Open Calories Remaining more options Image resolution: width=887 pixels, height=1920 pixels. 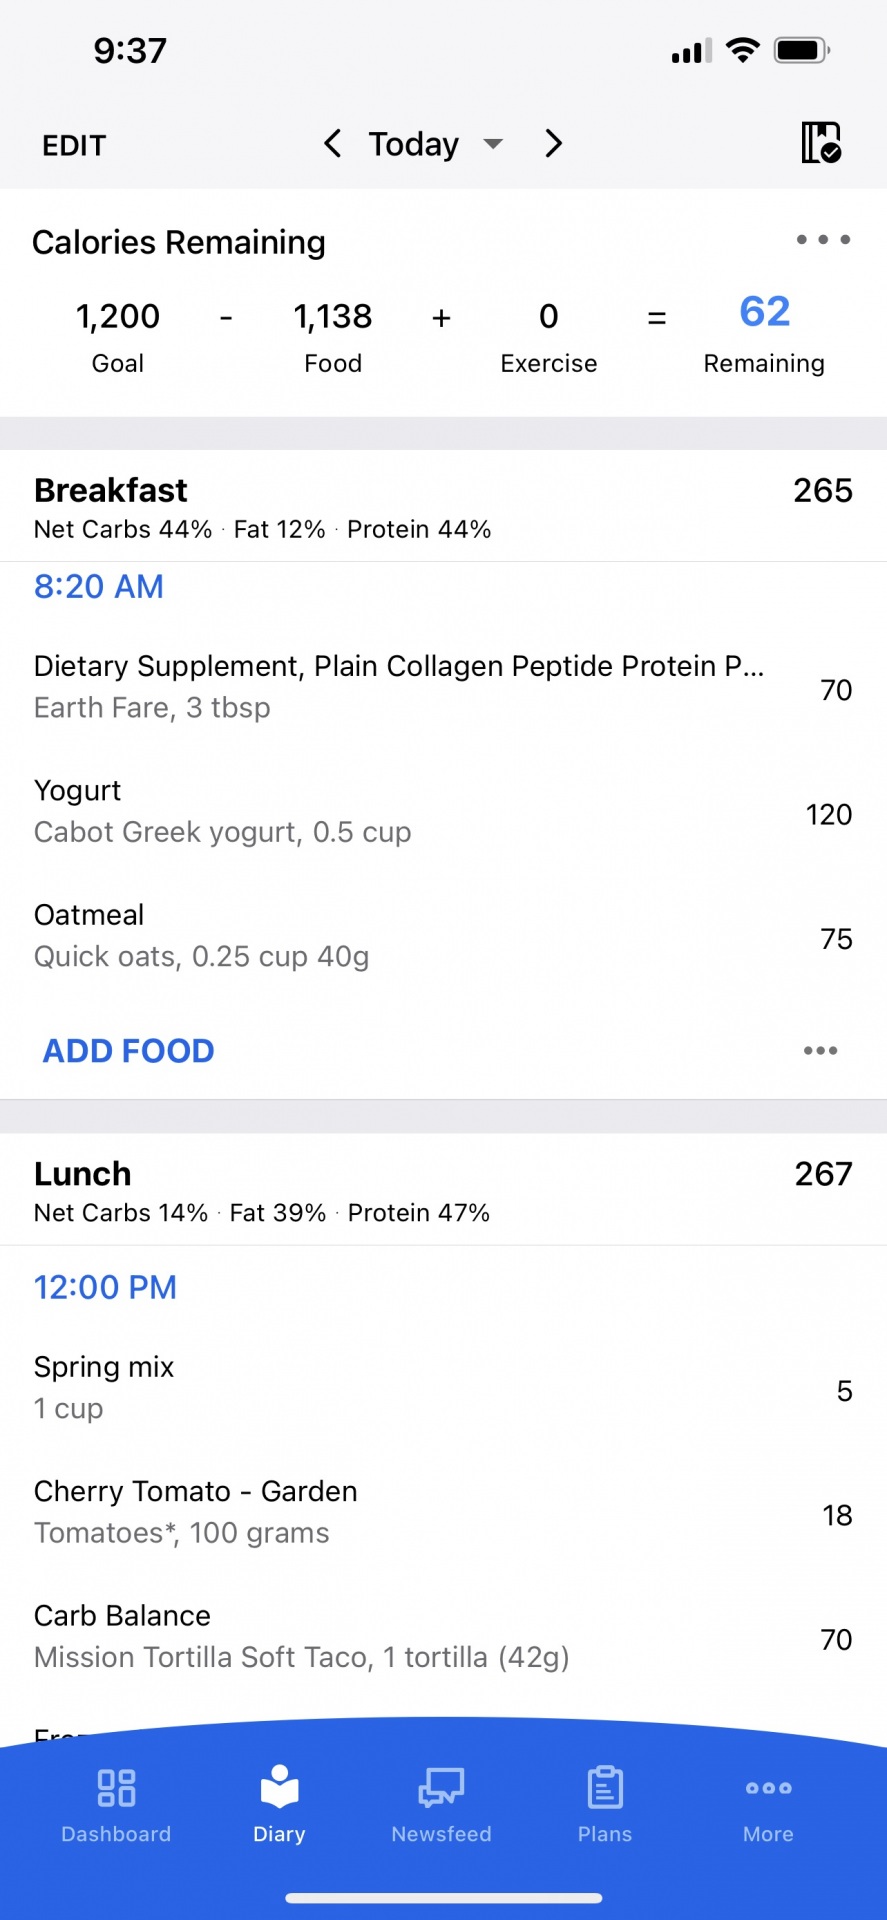[823, 240]
